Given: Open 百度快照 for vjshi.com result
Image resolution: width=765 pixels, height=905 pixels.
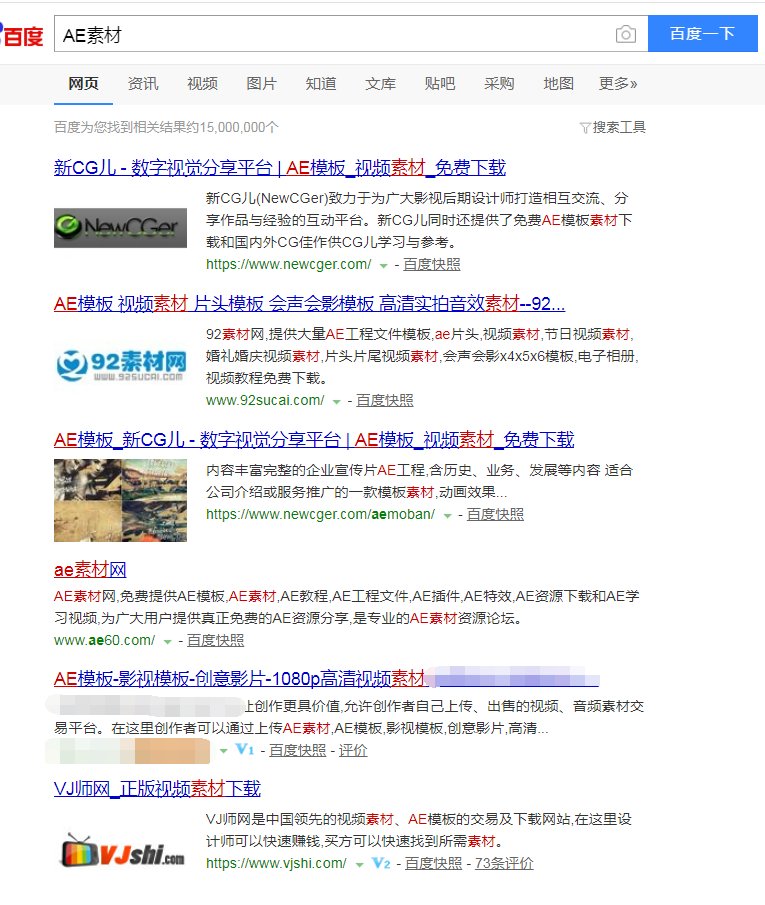Looking at the screenshot, I should tap(434, 863).
